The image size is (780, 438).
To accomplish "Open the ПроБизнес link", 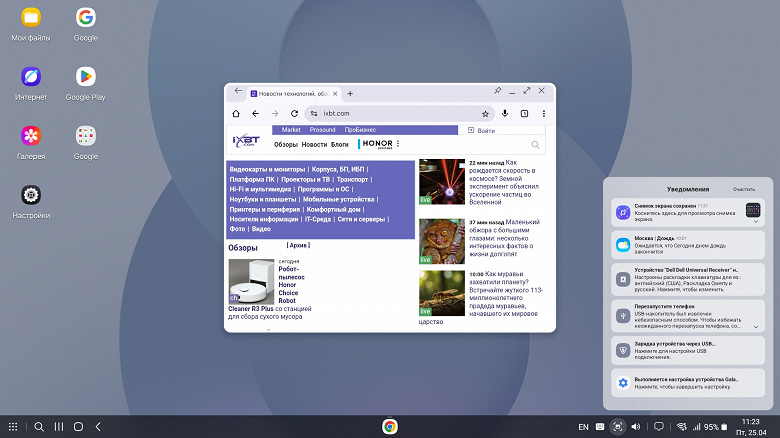I will click(360, 130).
